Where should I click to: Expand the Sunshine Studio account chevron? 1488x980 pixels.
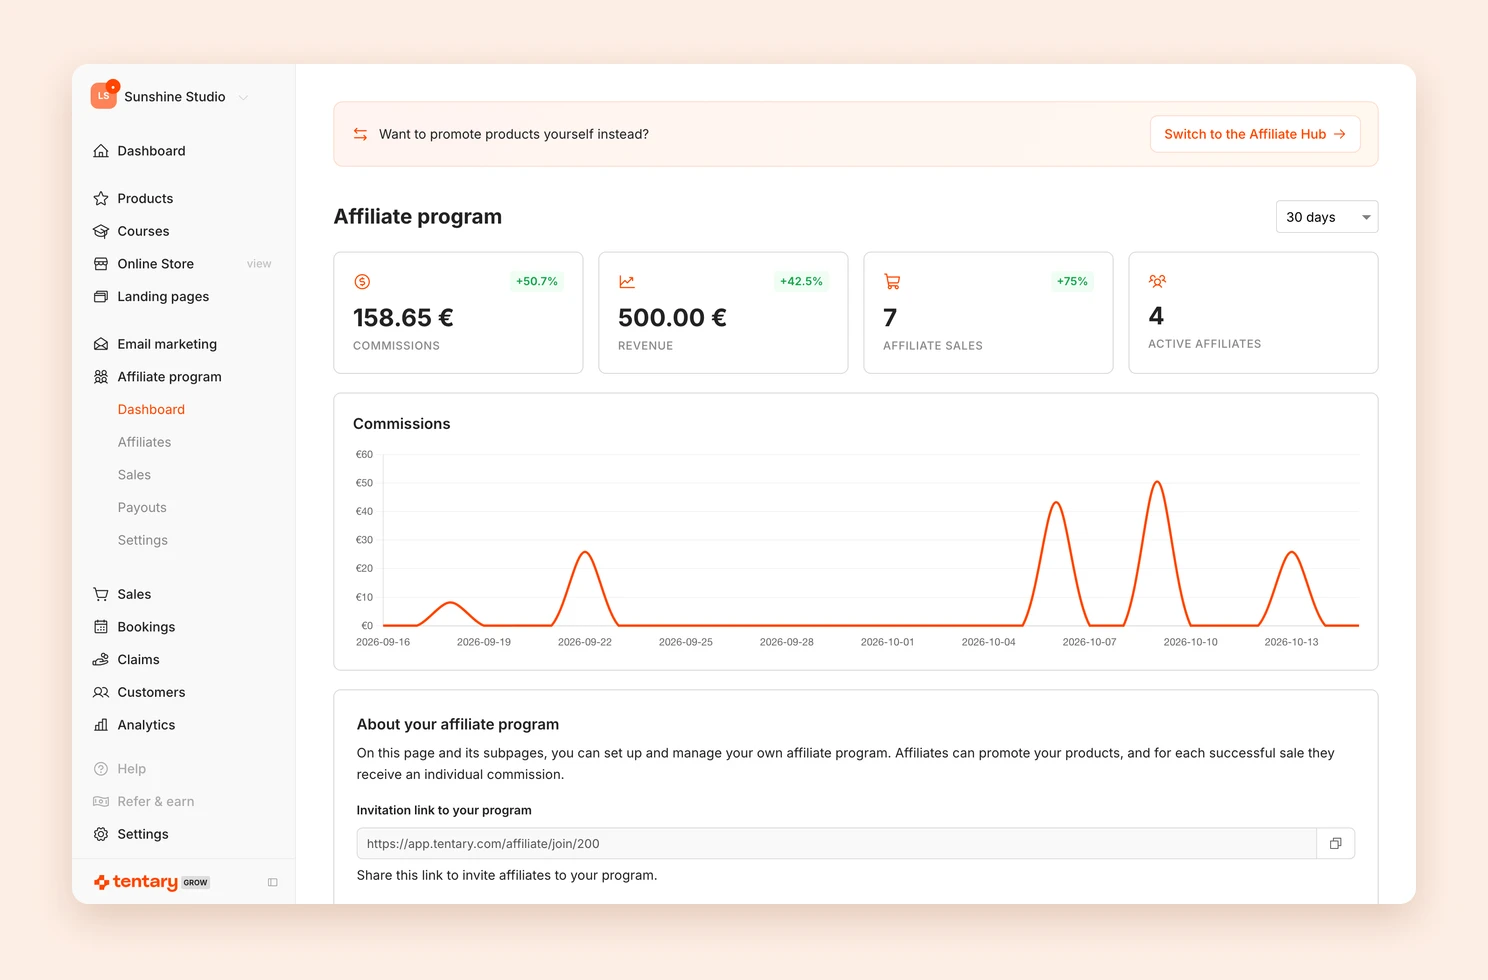243,98
